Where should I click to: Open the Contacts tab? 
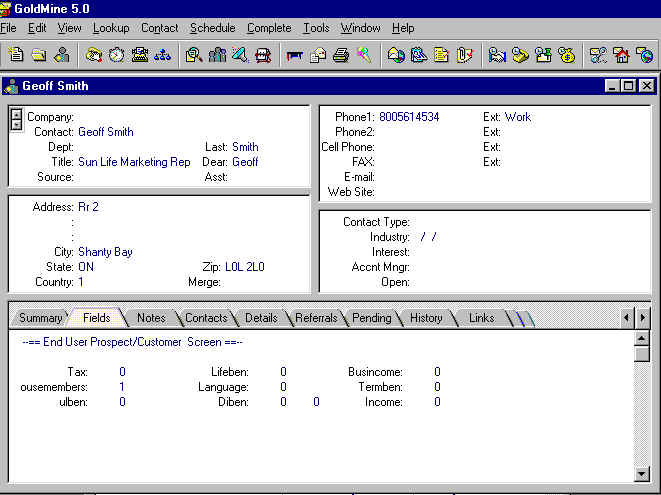pos(206,318)
